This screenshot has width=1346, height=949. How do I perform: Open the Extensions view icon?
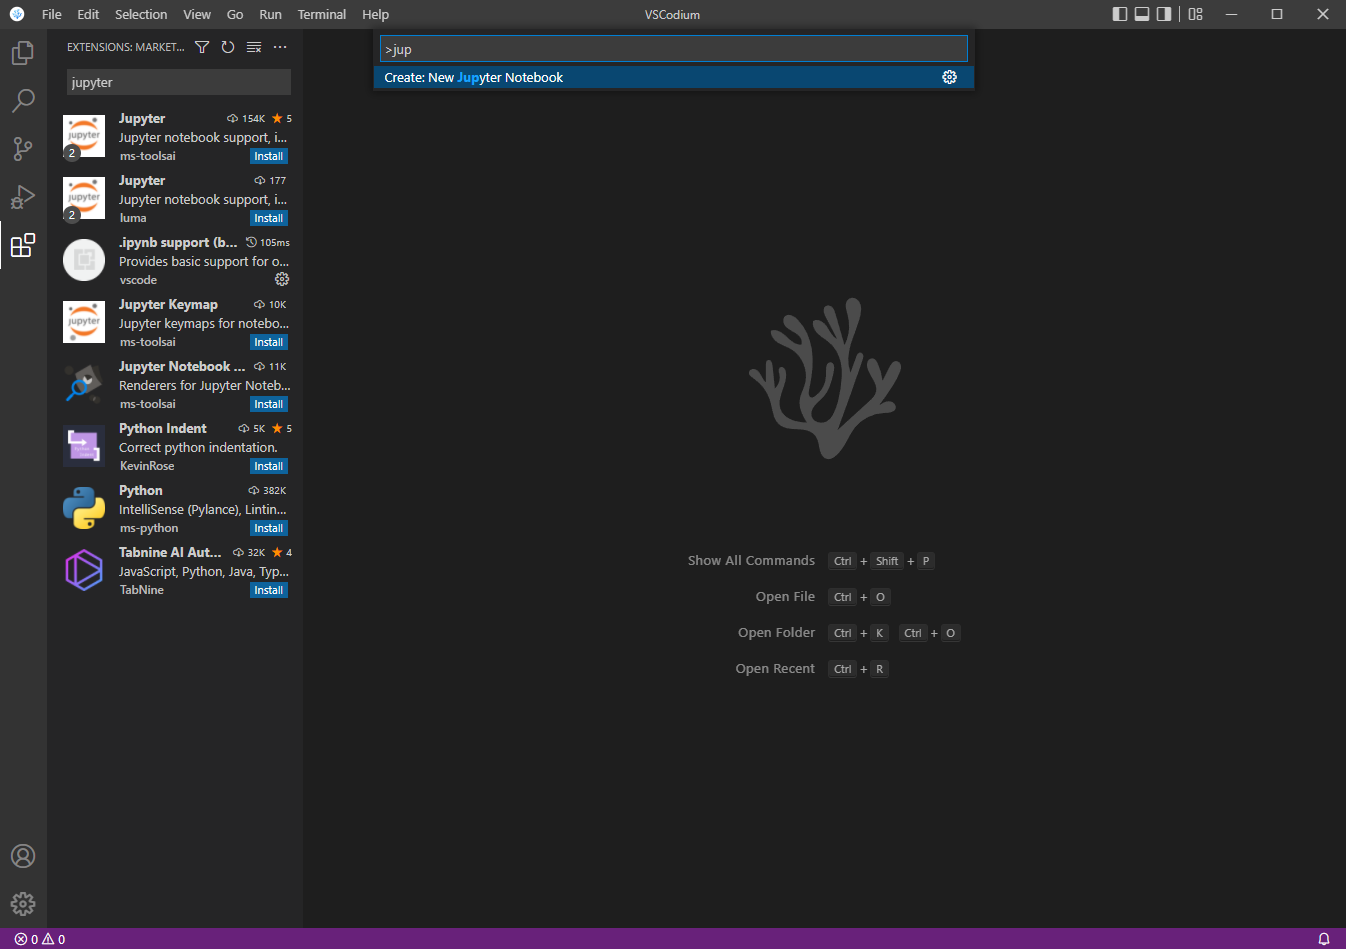(23, 245)
